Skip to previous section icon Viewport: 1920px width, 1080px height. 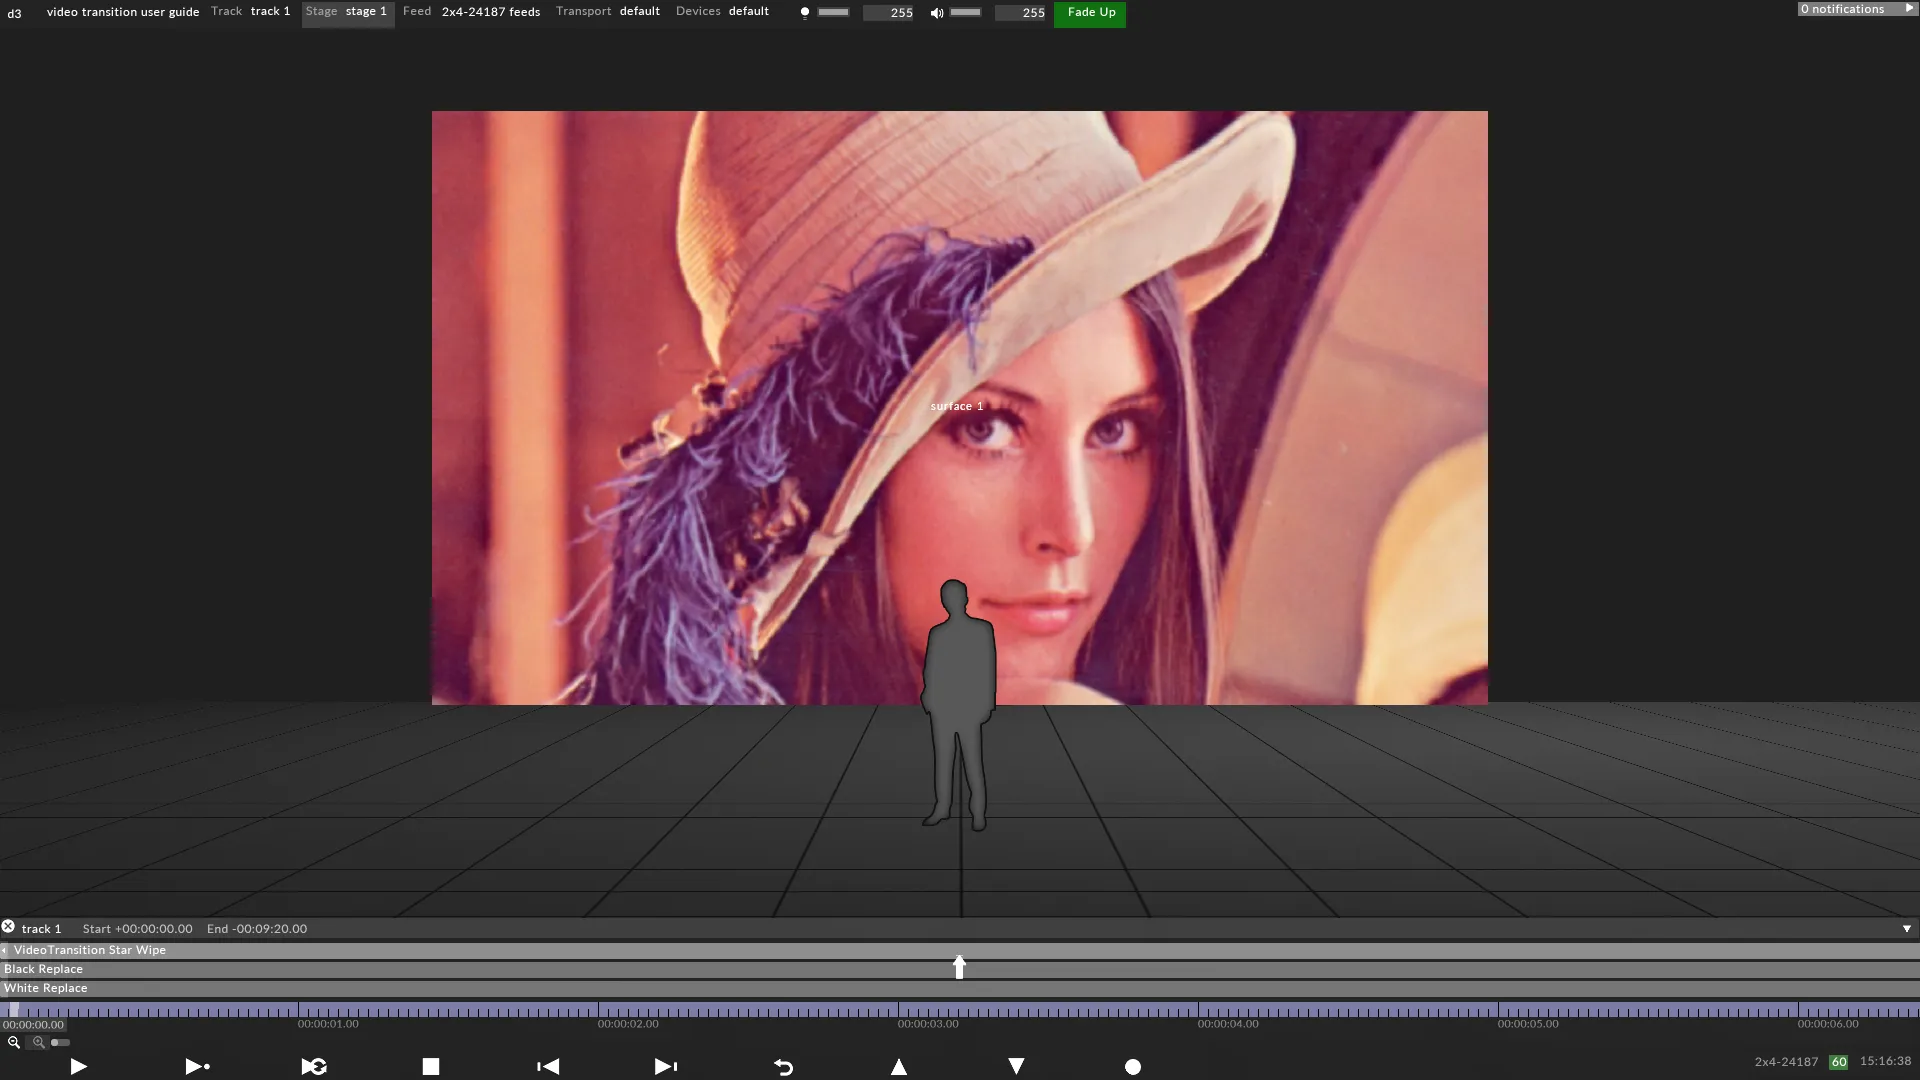[547, 1066]
